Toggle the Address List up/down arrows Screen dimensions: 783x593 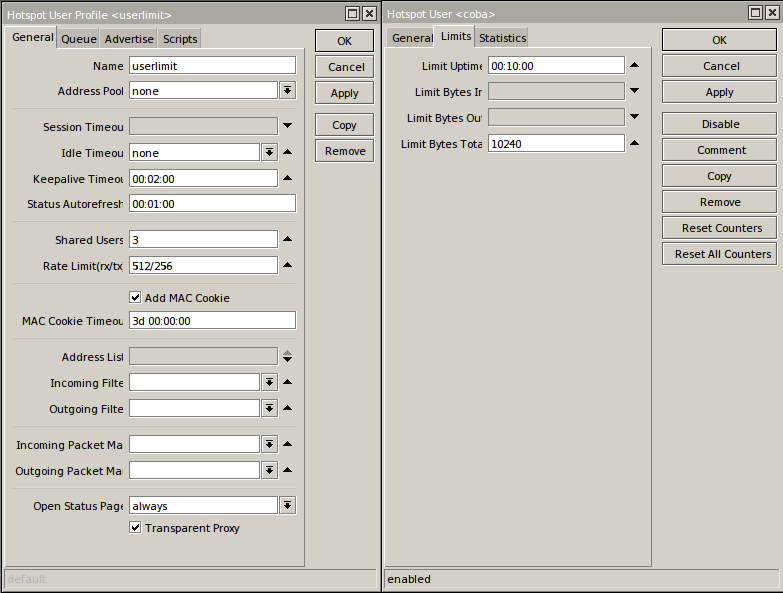[288, 356]
